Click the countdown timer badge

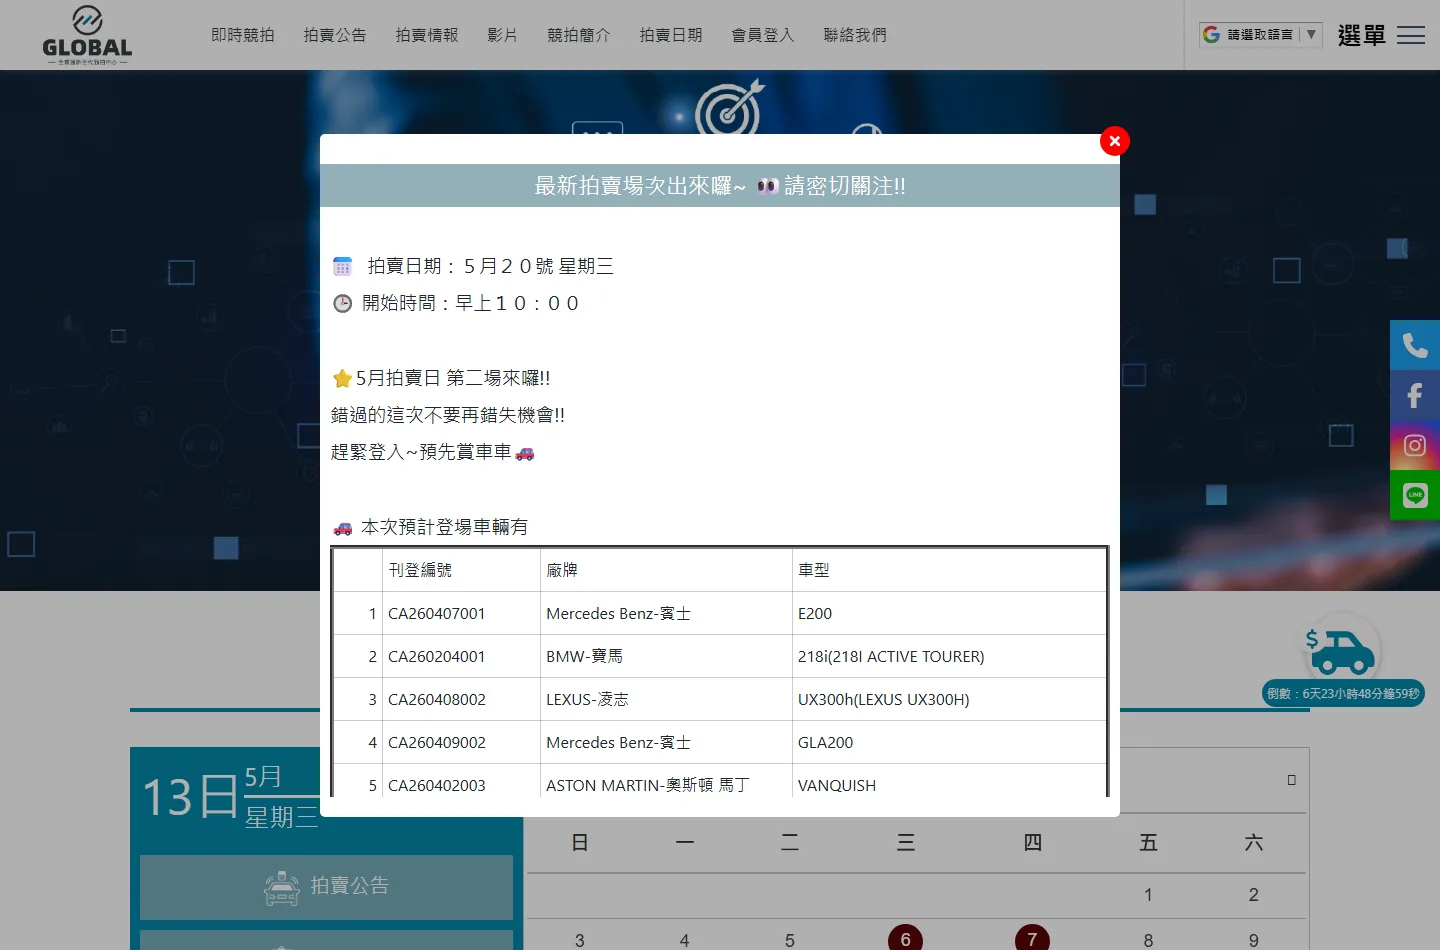(1343, 693)
